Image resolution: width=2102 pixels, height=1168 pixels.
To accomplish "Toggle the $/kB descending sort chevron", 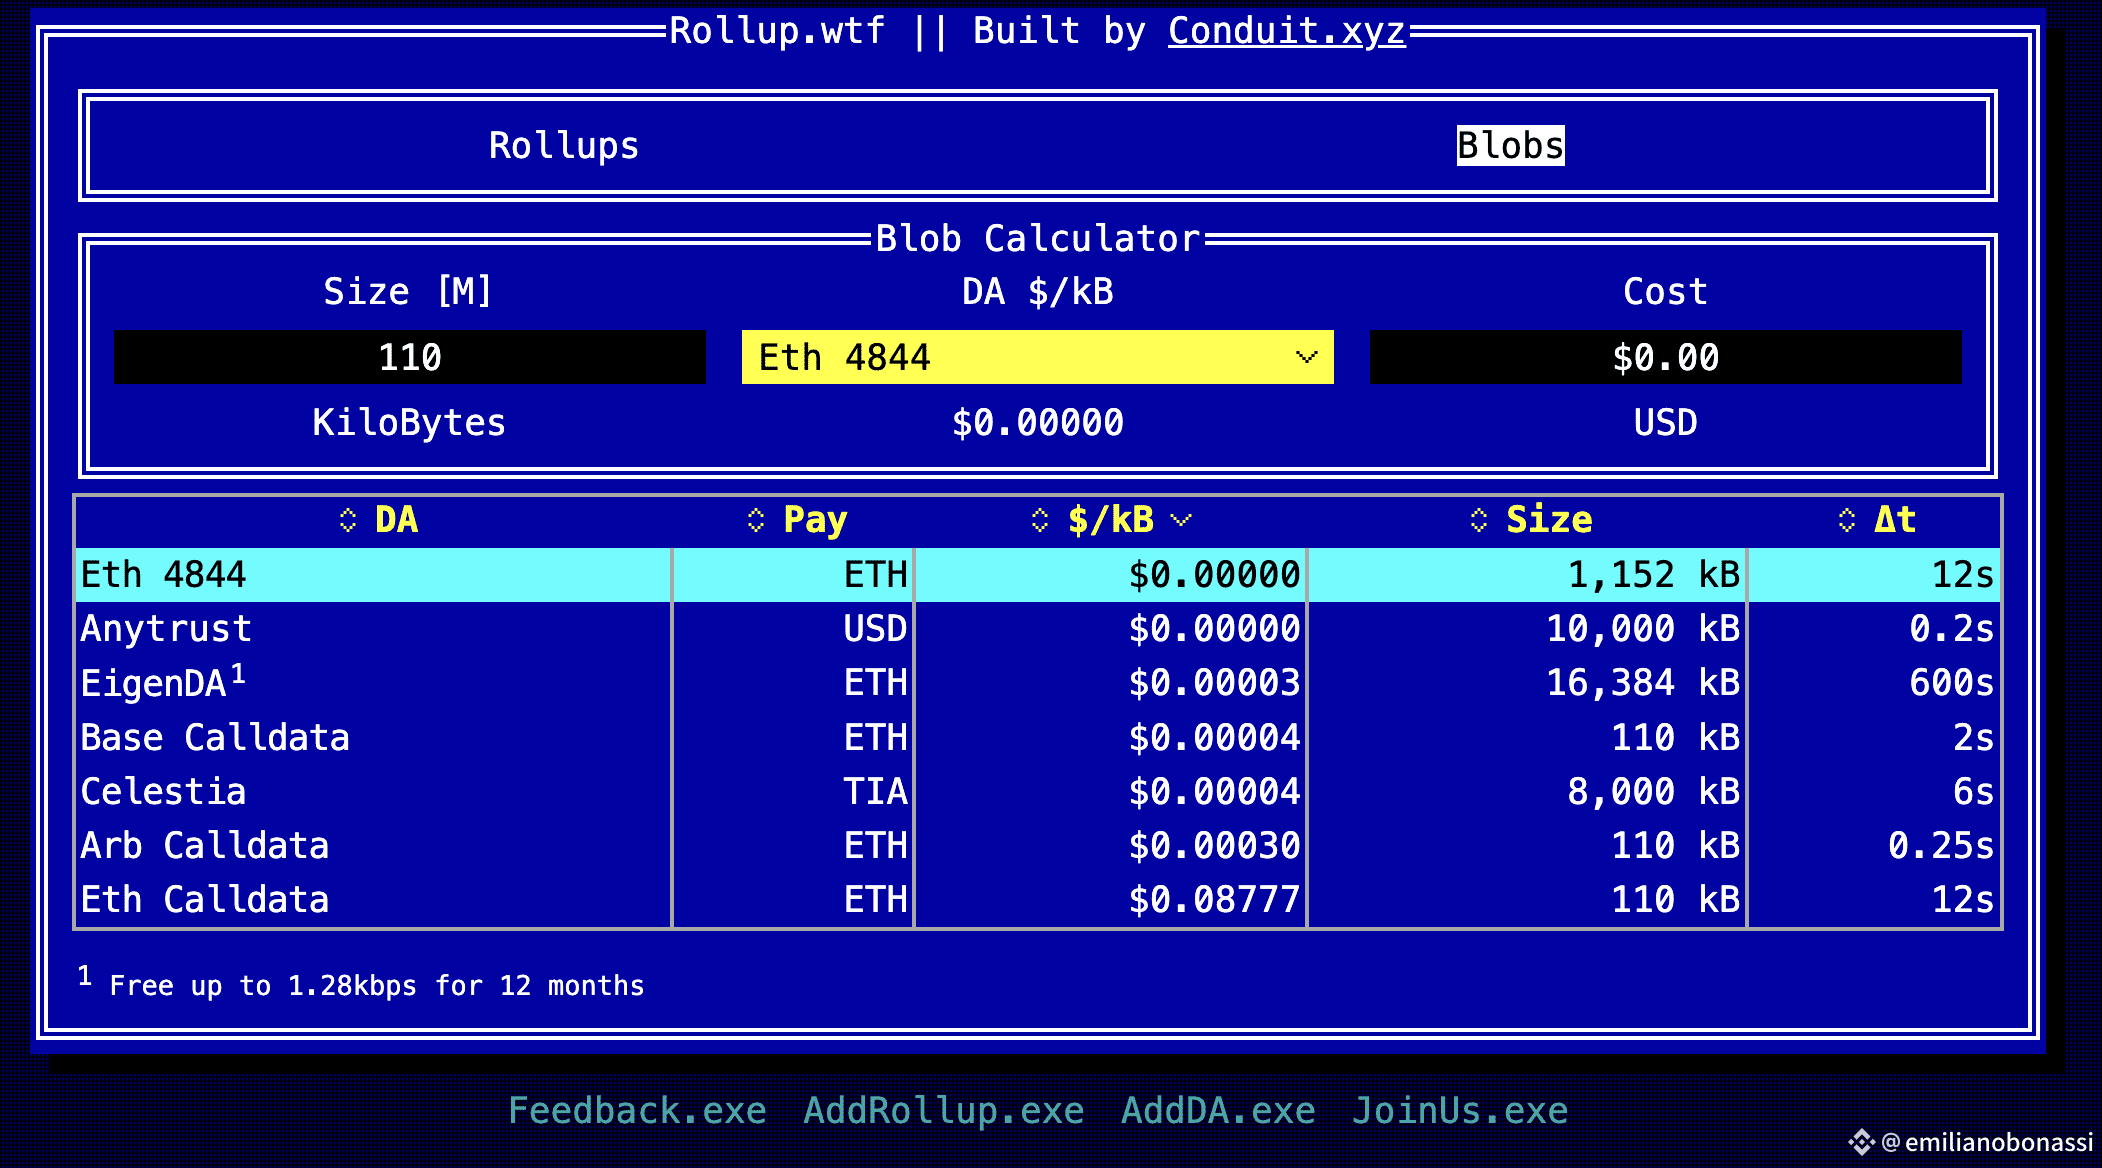I will pos(1181,520).
